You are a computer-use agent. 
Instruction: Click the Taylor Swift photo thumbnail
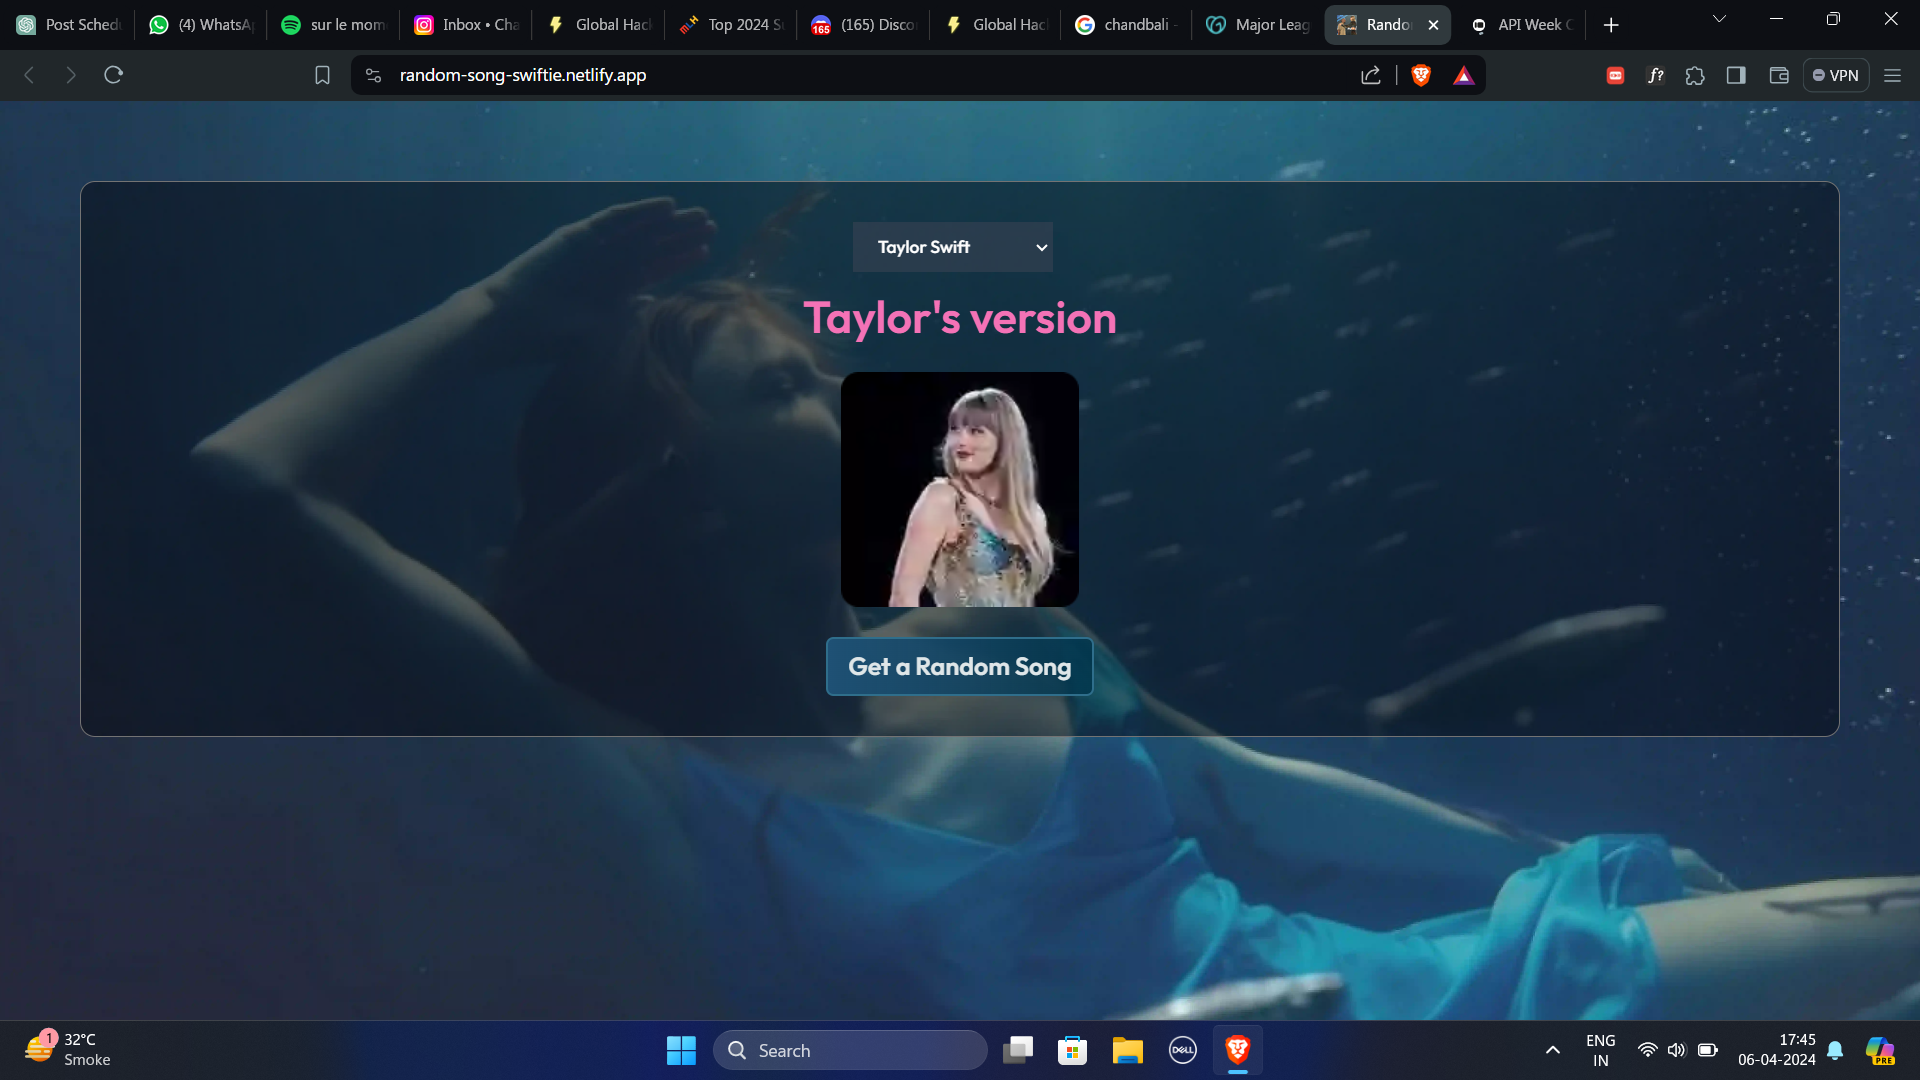pyautogui.click(x=959, y=489)
